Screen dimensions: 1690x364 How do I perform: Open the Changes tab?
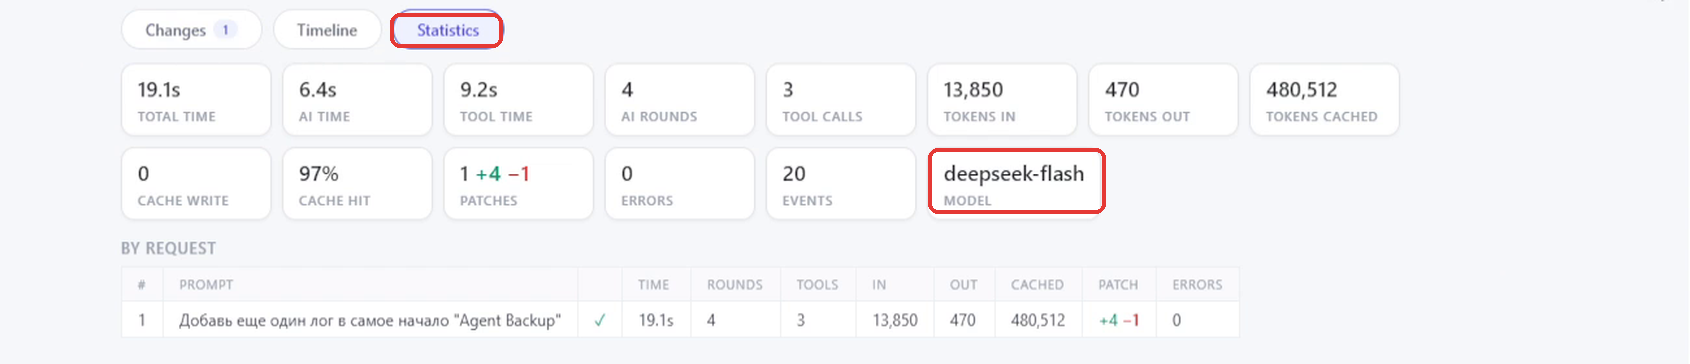(191, 30)
